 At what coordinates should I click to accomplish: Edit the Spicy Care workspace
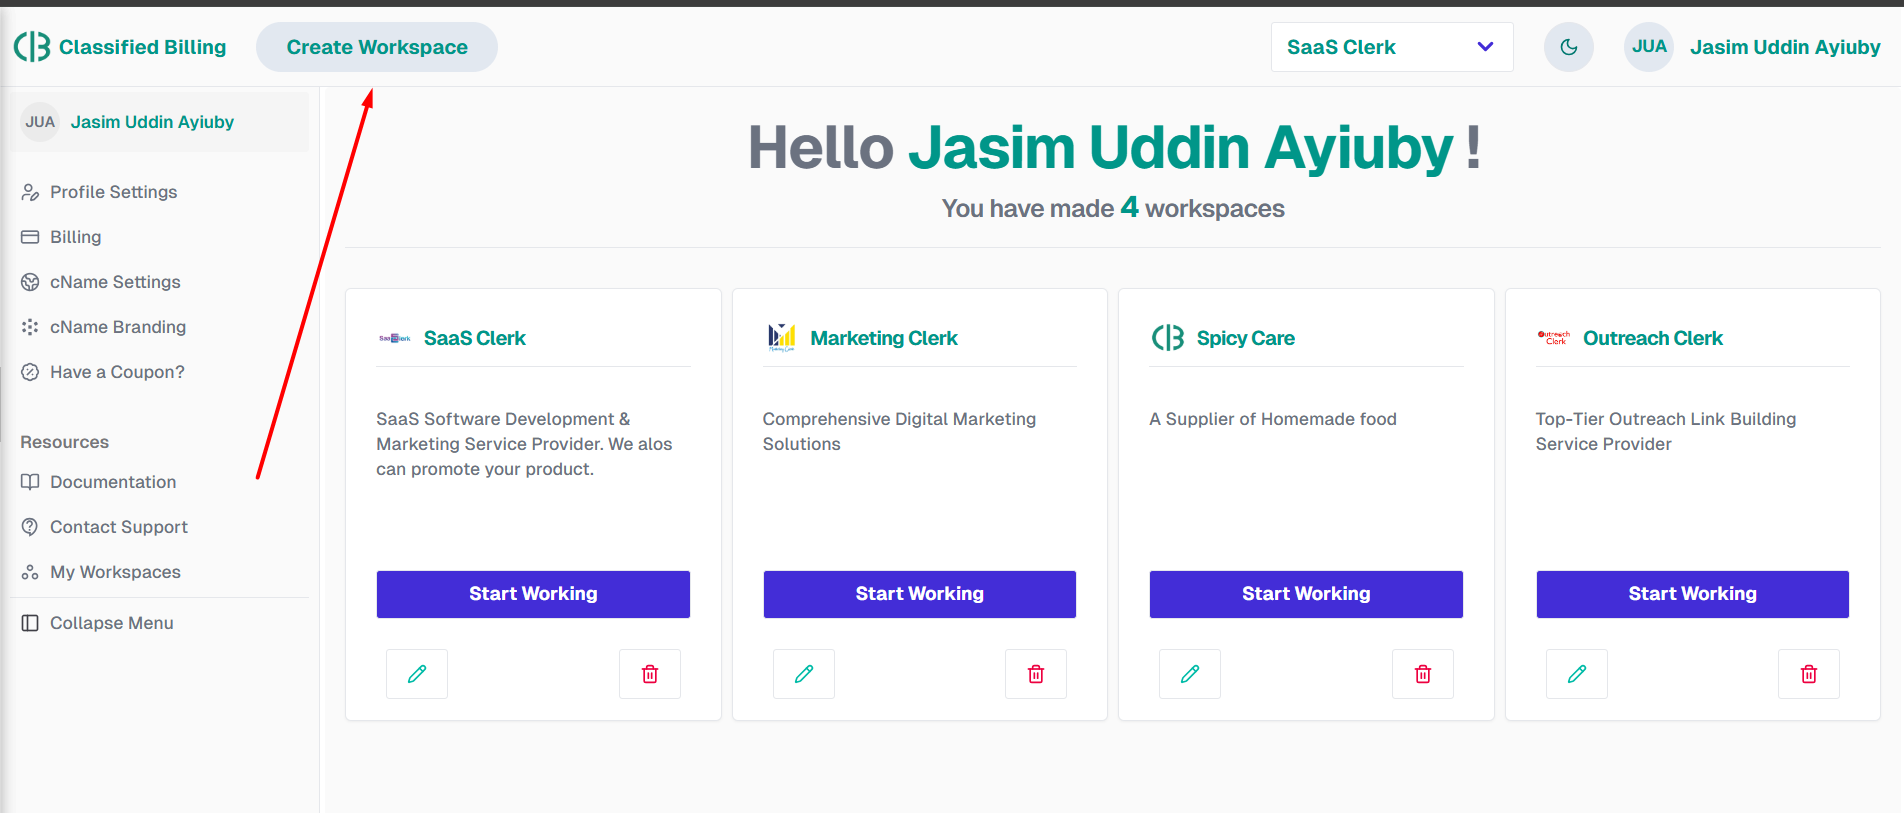pos(1190,674)
